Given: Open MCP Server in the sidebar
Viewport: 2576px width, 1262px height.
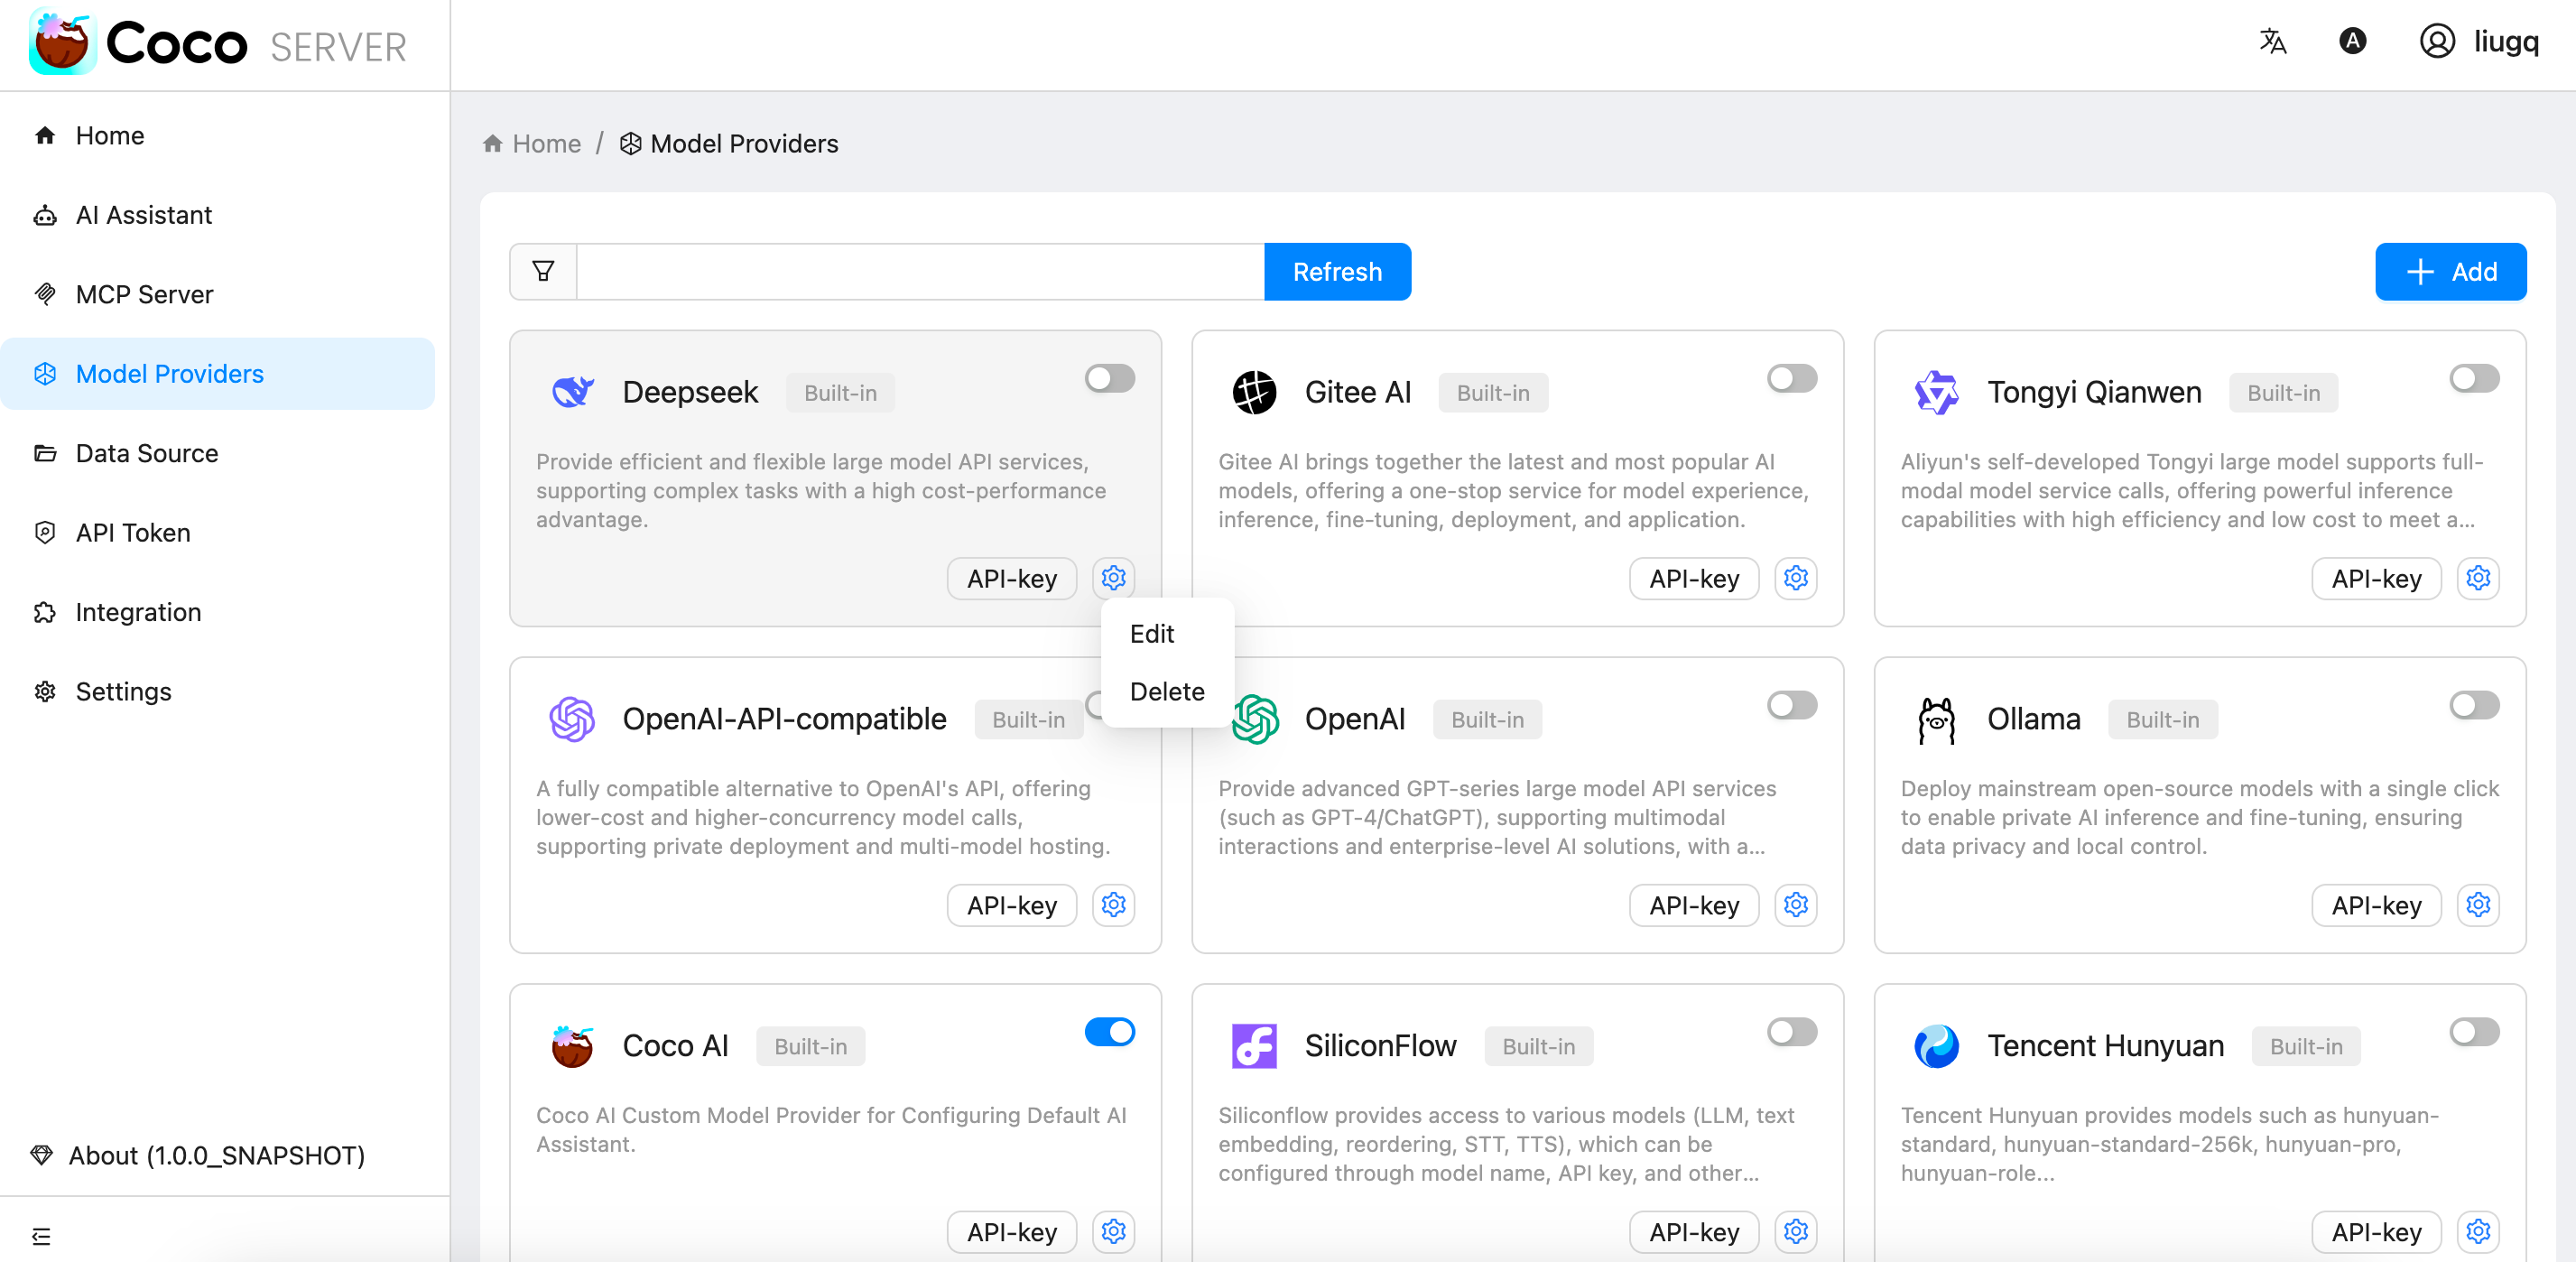Looking at the screenshot, I should click(218, 294).
